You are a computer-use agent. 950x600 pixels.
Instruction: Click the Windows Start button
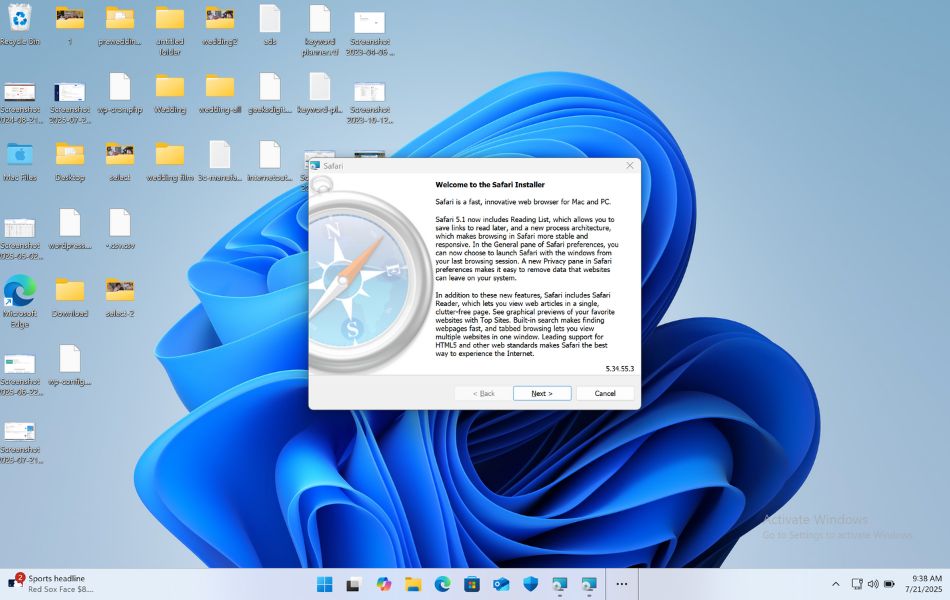click(322, 583)
